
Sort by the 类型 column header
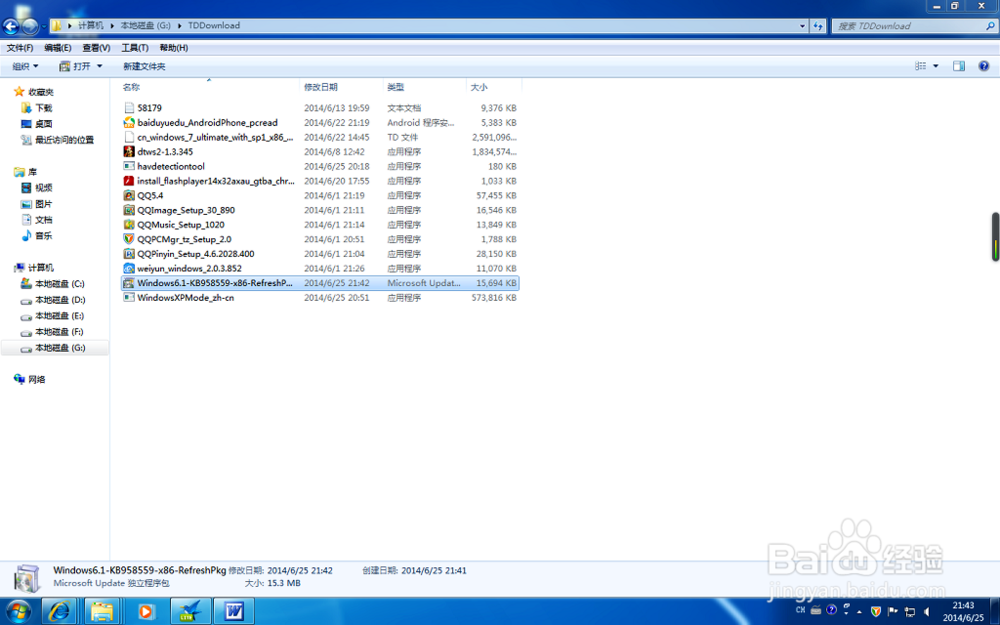click(x=425, y=87)
